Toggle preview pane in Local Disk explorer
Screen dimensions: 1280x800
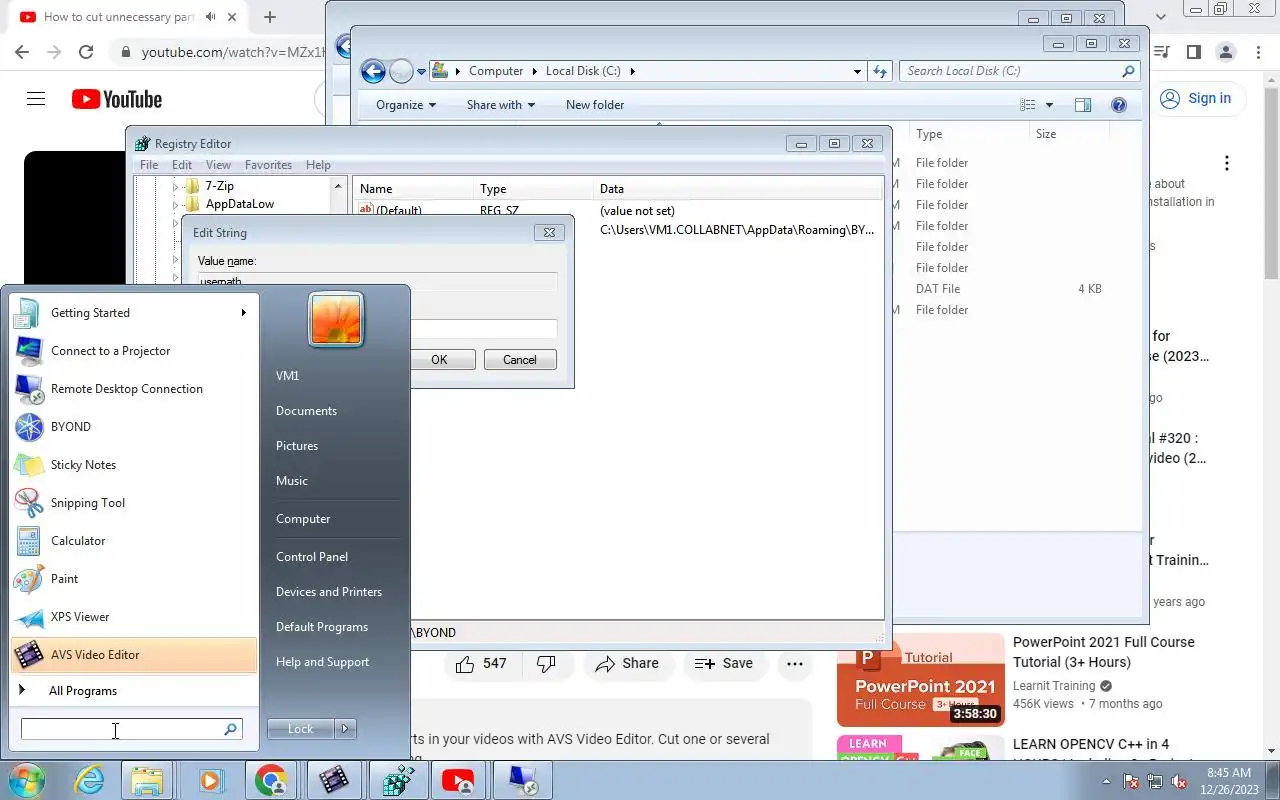tap(1082, 105)
